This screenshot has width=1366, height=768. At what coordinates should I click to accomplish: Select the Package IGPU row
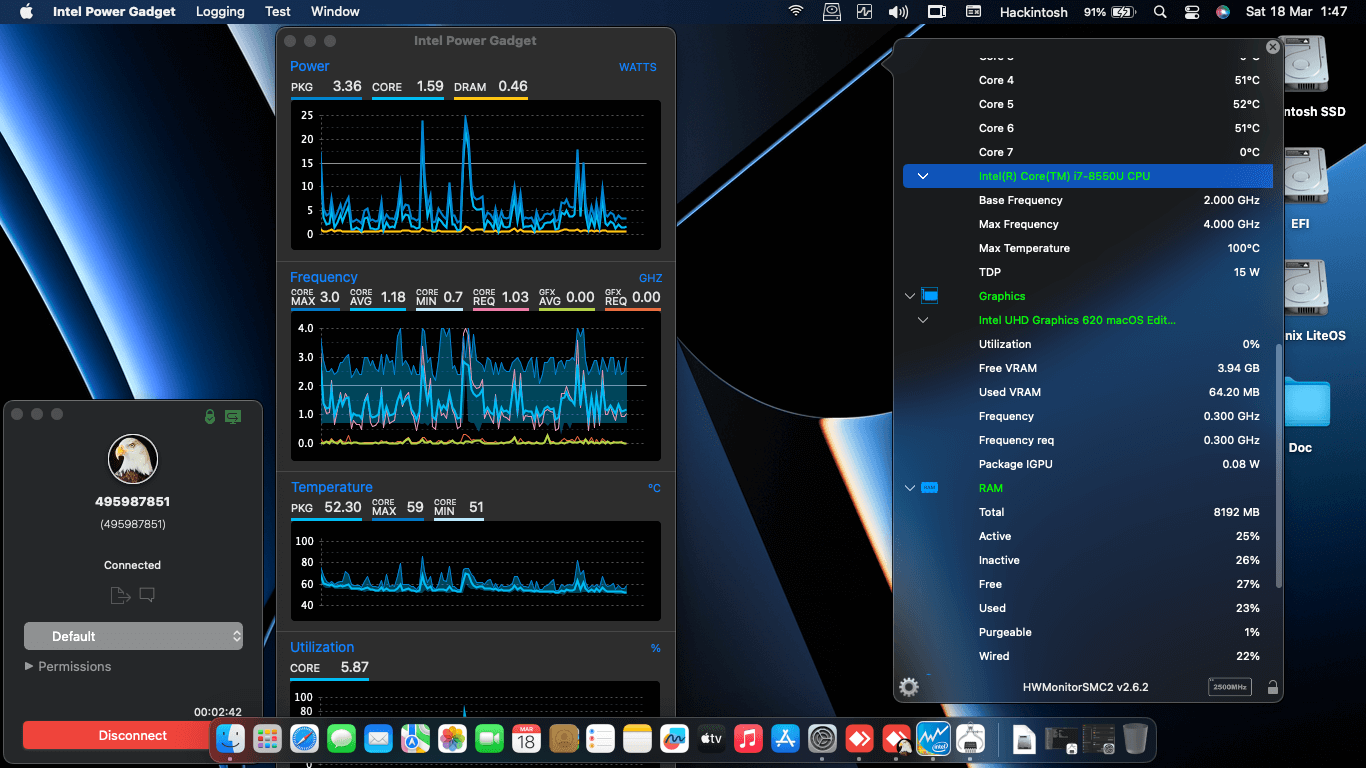point(1088,464)
